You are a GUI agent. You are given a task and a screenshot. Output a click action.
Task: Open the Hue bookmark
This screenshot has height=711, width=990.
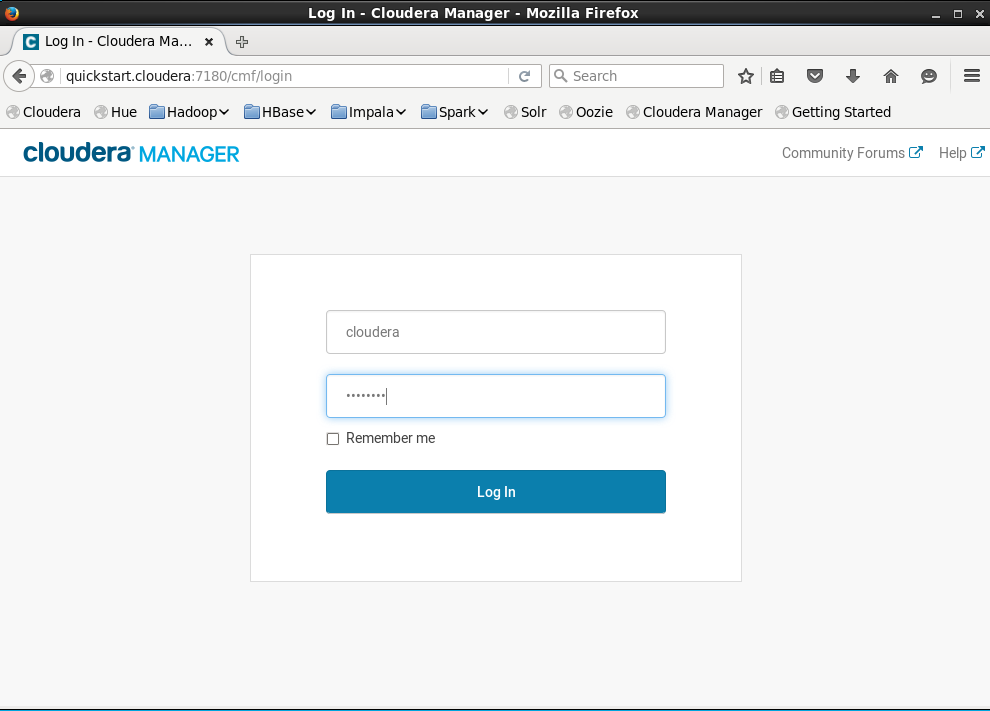116,112
